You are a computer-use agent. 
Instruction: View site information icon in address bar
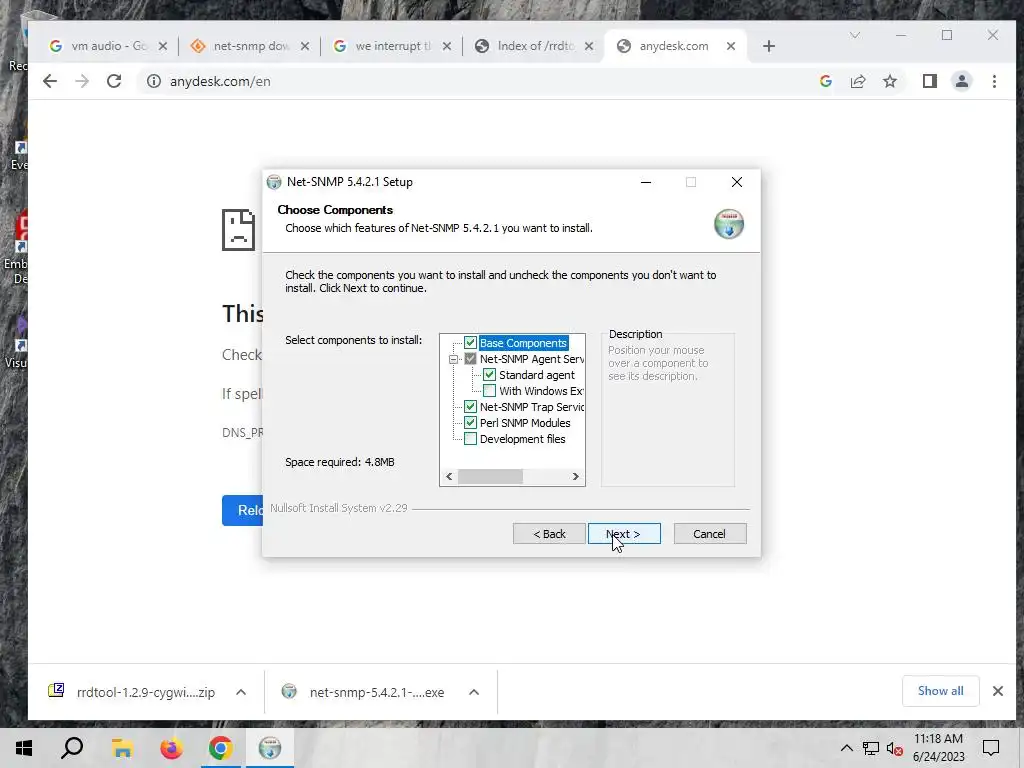pos(153,81)
